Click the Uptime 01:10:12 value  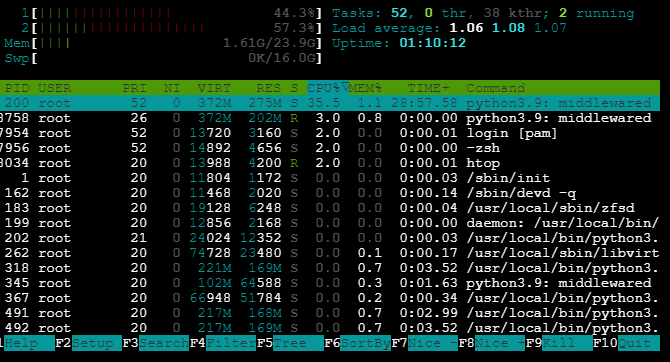click(x=432, y=43)
